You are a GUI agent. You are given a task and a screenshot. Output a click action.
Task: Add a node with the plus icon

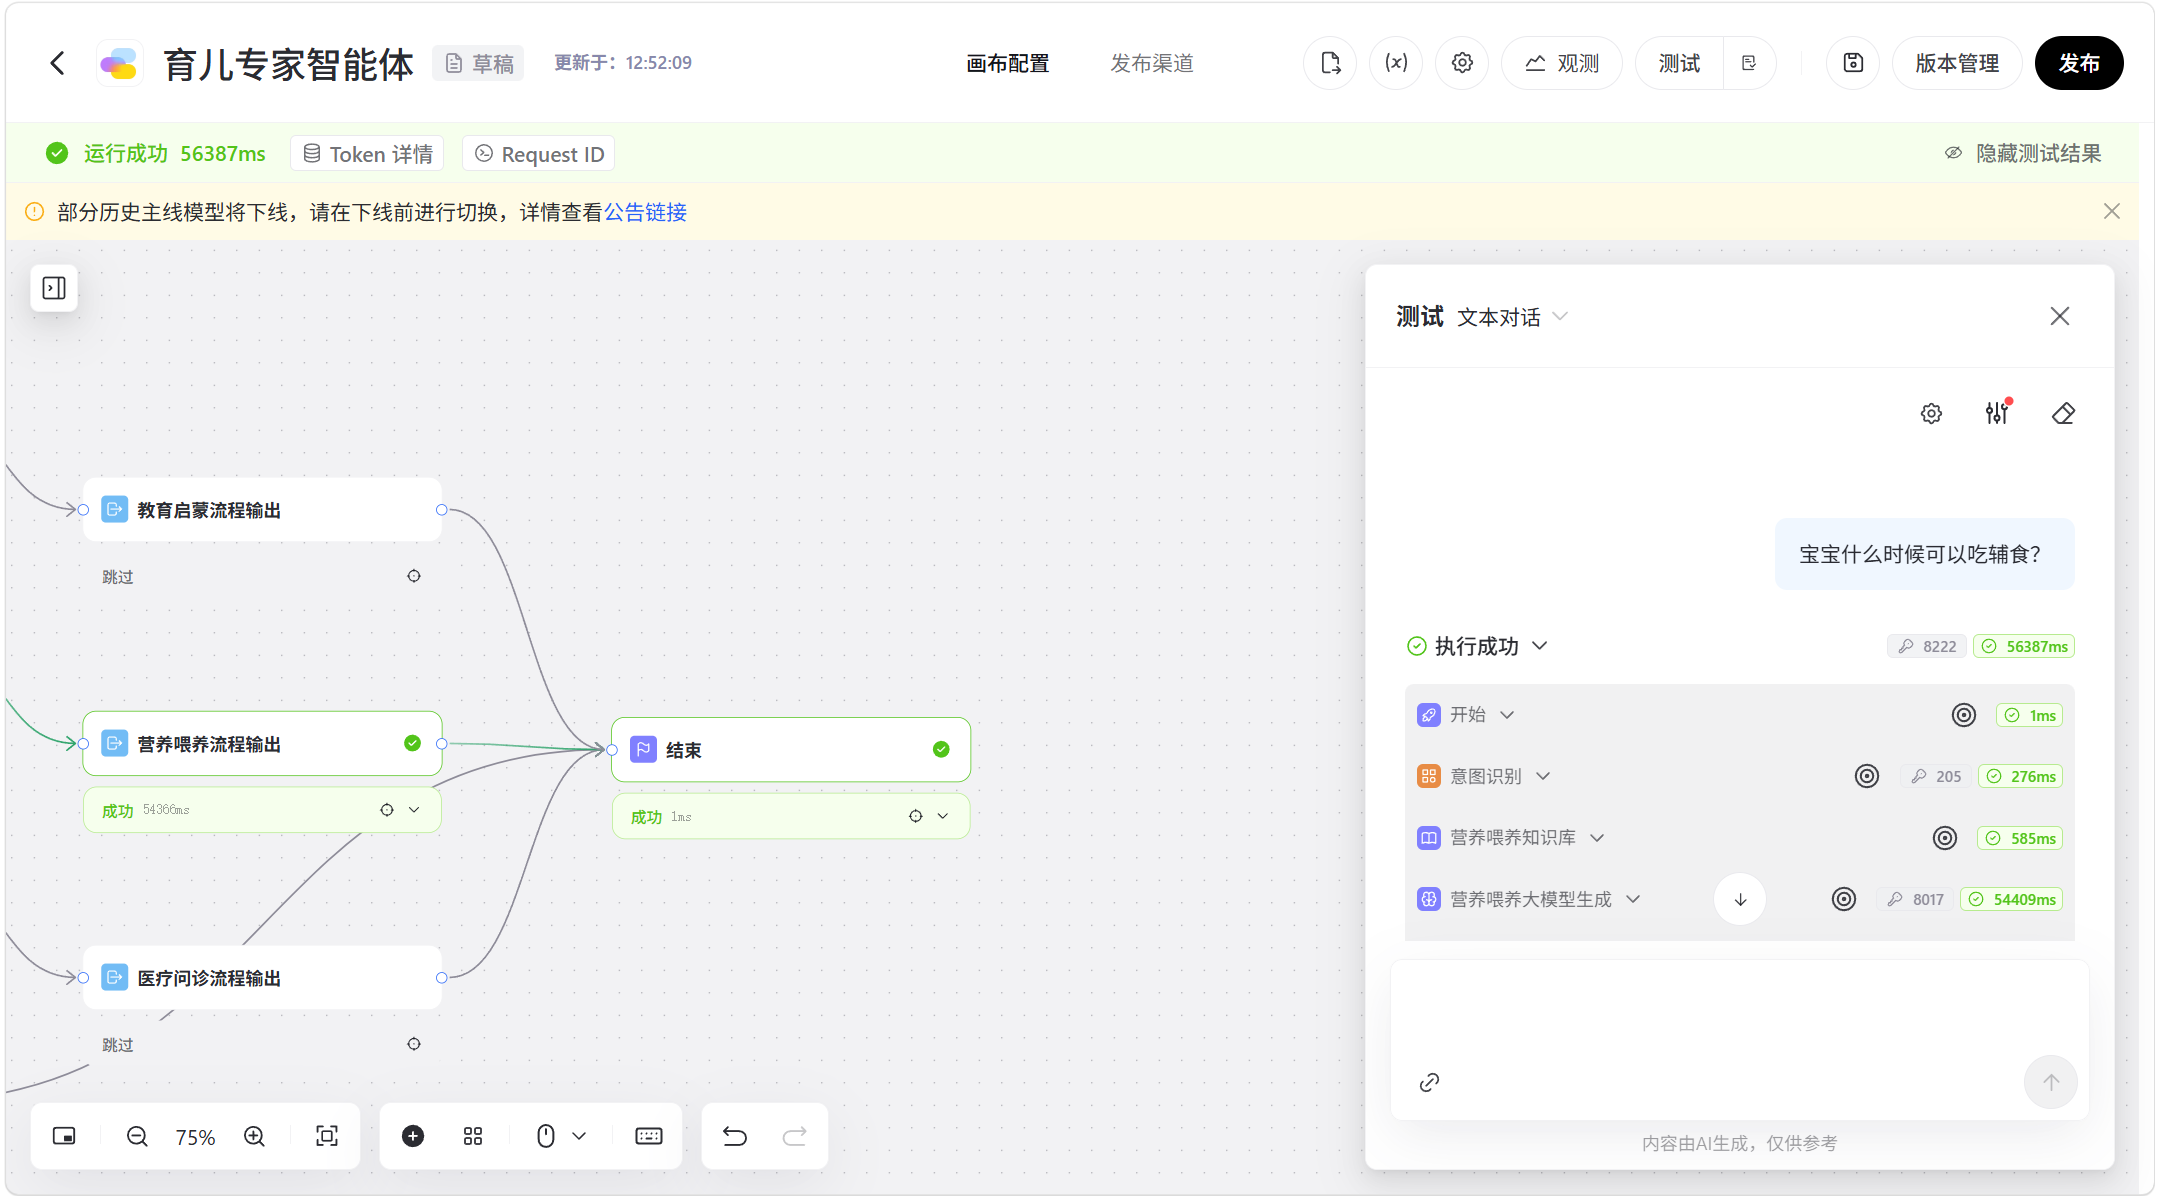point(413,1136)
